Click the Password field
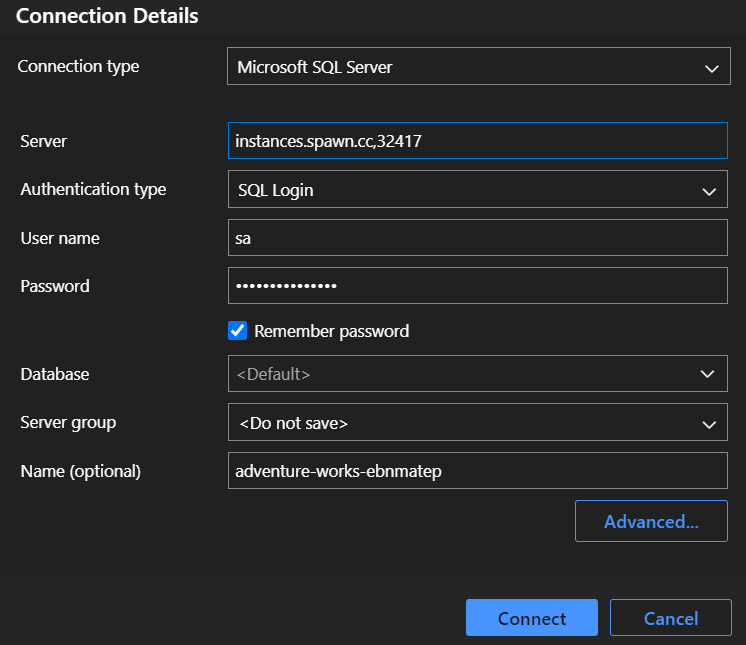 pos(478,285)
